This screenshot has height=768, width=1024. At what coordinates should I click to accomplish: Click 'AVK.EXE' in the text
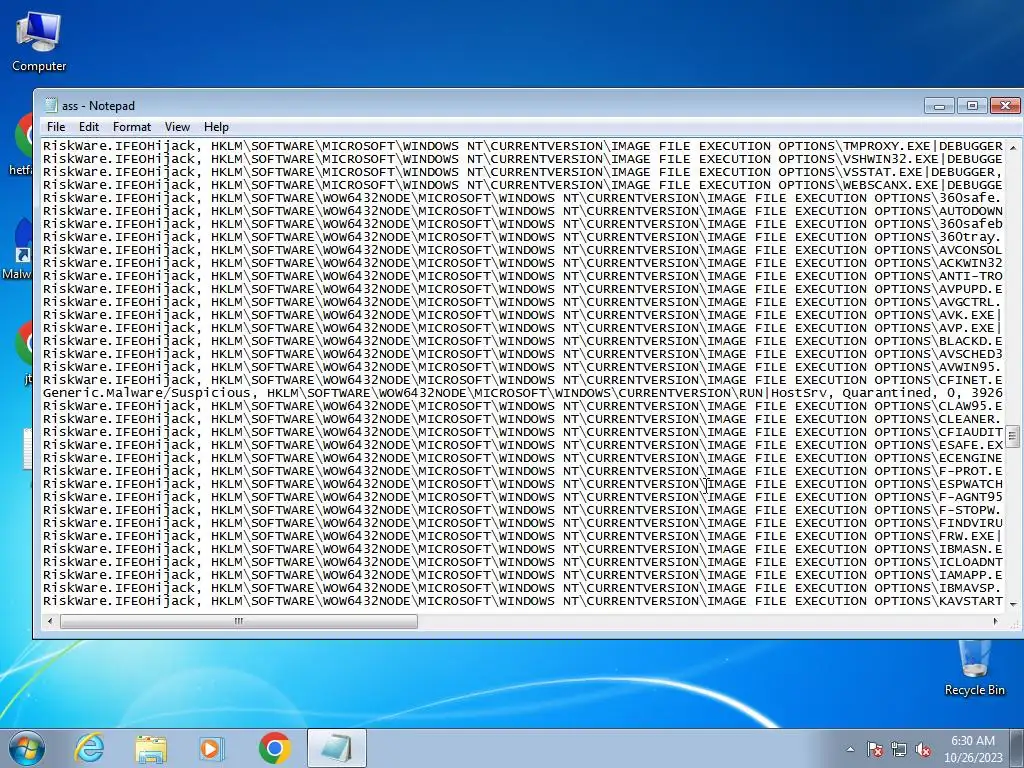pyautogui.click(x=967, y=315)
